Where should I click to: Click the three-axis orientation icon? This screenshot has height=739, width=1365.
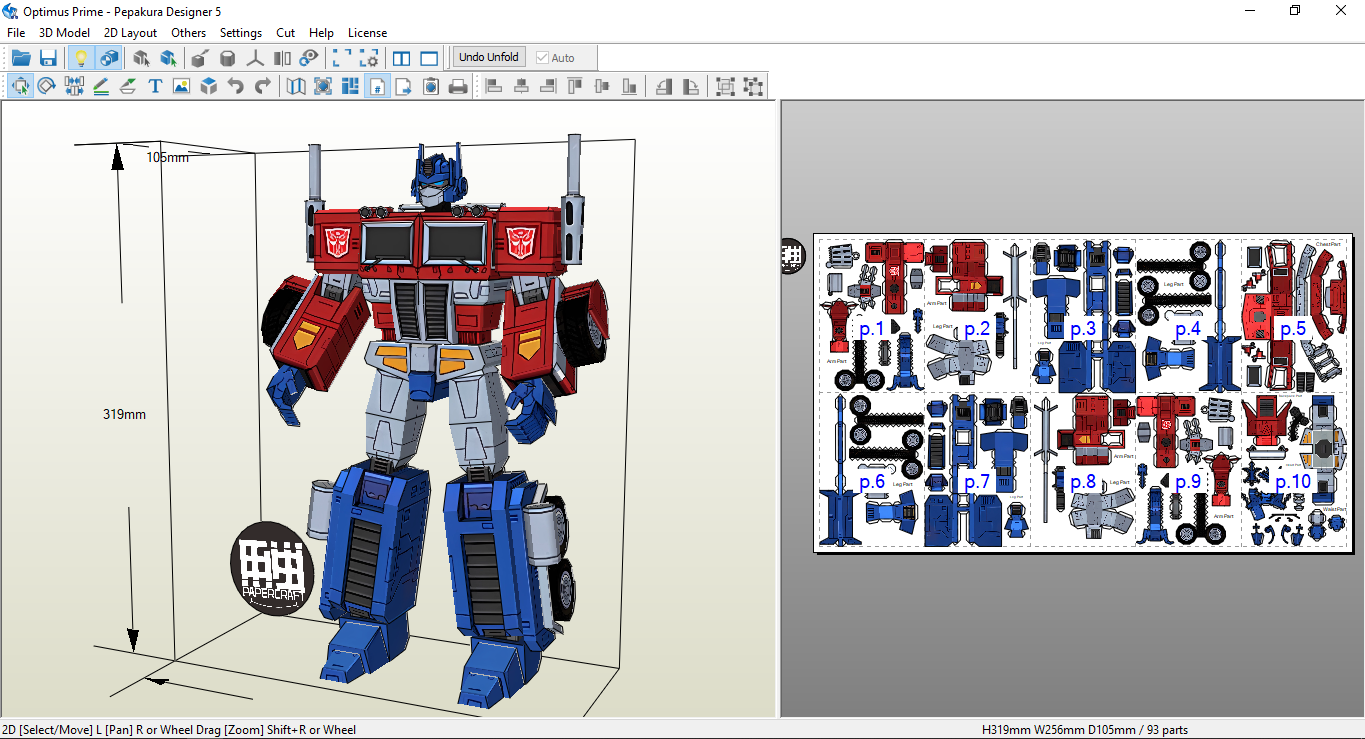tap(255, 58)
